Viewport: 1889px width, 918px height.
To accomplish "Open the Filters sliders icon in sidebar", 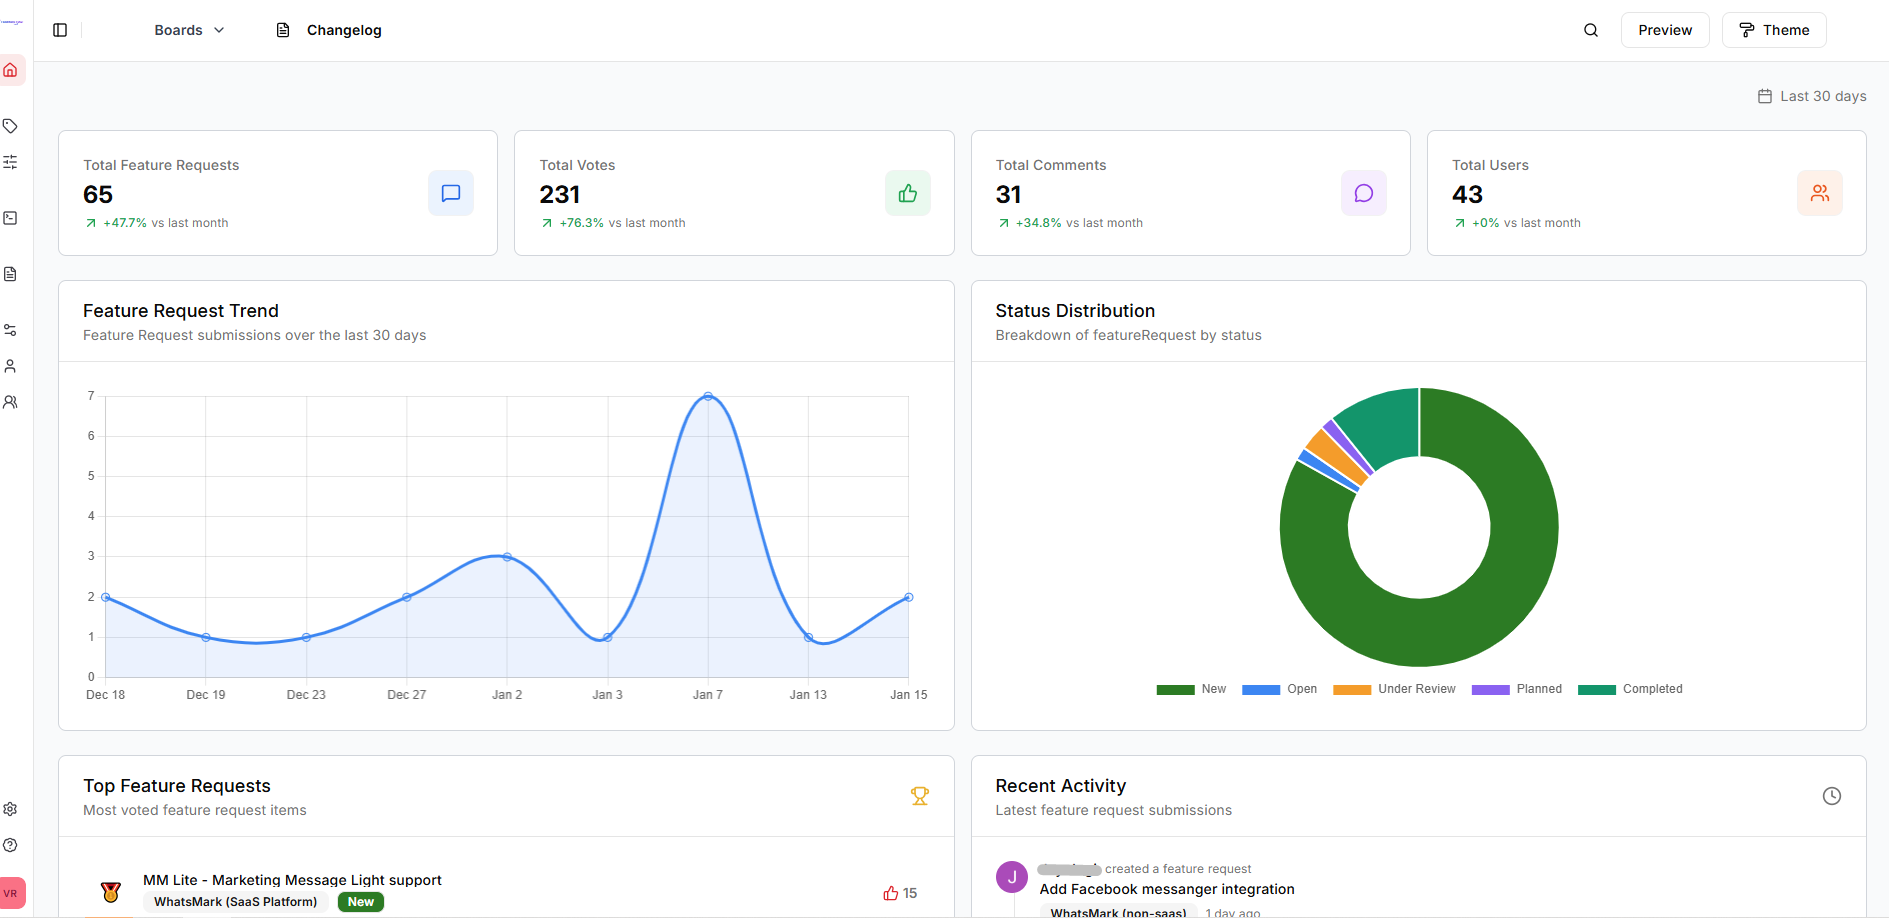I will click(x=11, y=161).
